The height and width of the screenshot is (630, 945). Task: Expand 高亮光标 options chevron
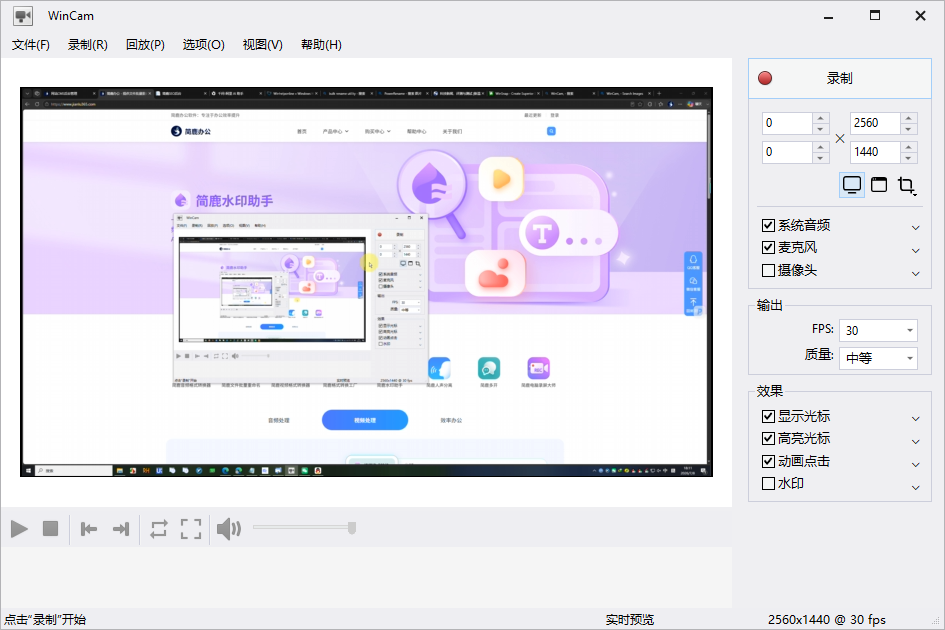click(915, 441)
